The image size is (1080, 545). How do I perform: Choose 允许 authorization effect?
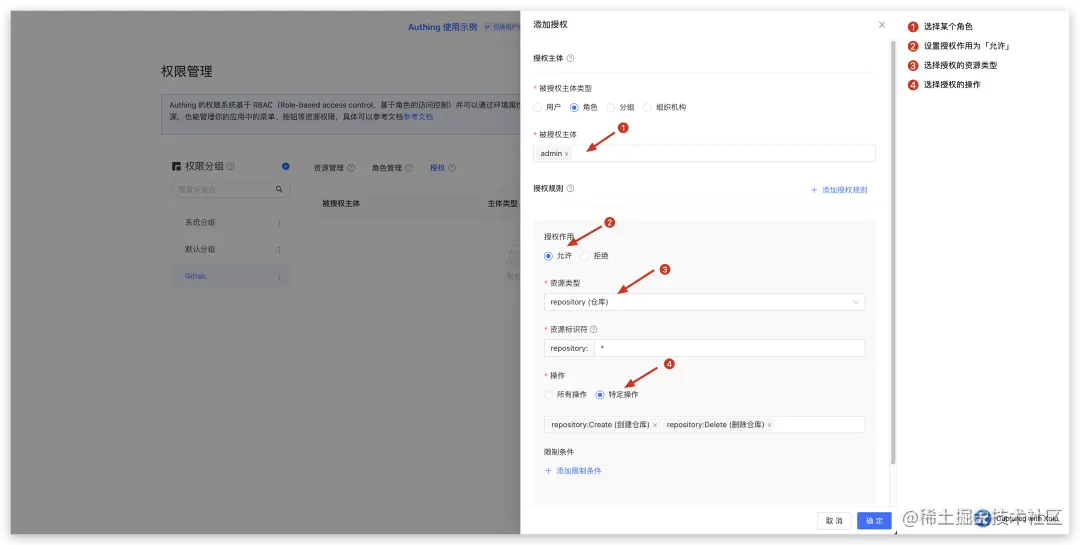pyautogui.click(x=548, y=256)
